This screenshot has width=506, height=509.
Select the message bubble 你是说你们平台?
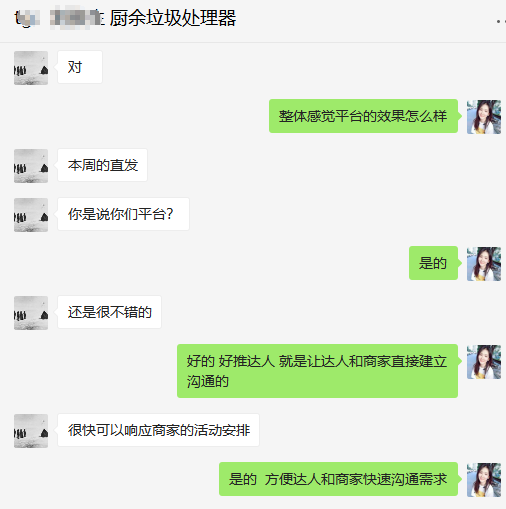[x=123, y=214]
